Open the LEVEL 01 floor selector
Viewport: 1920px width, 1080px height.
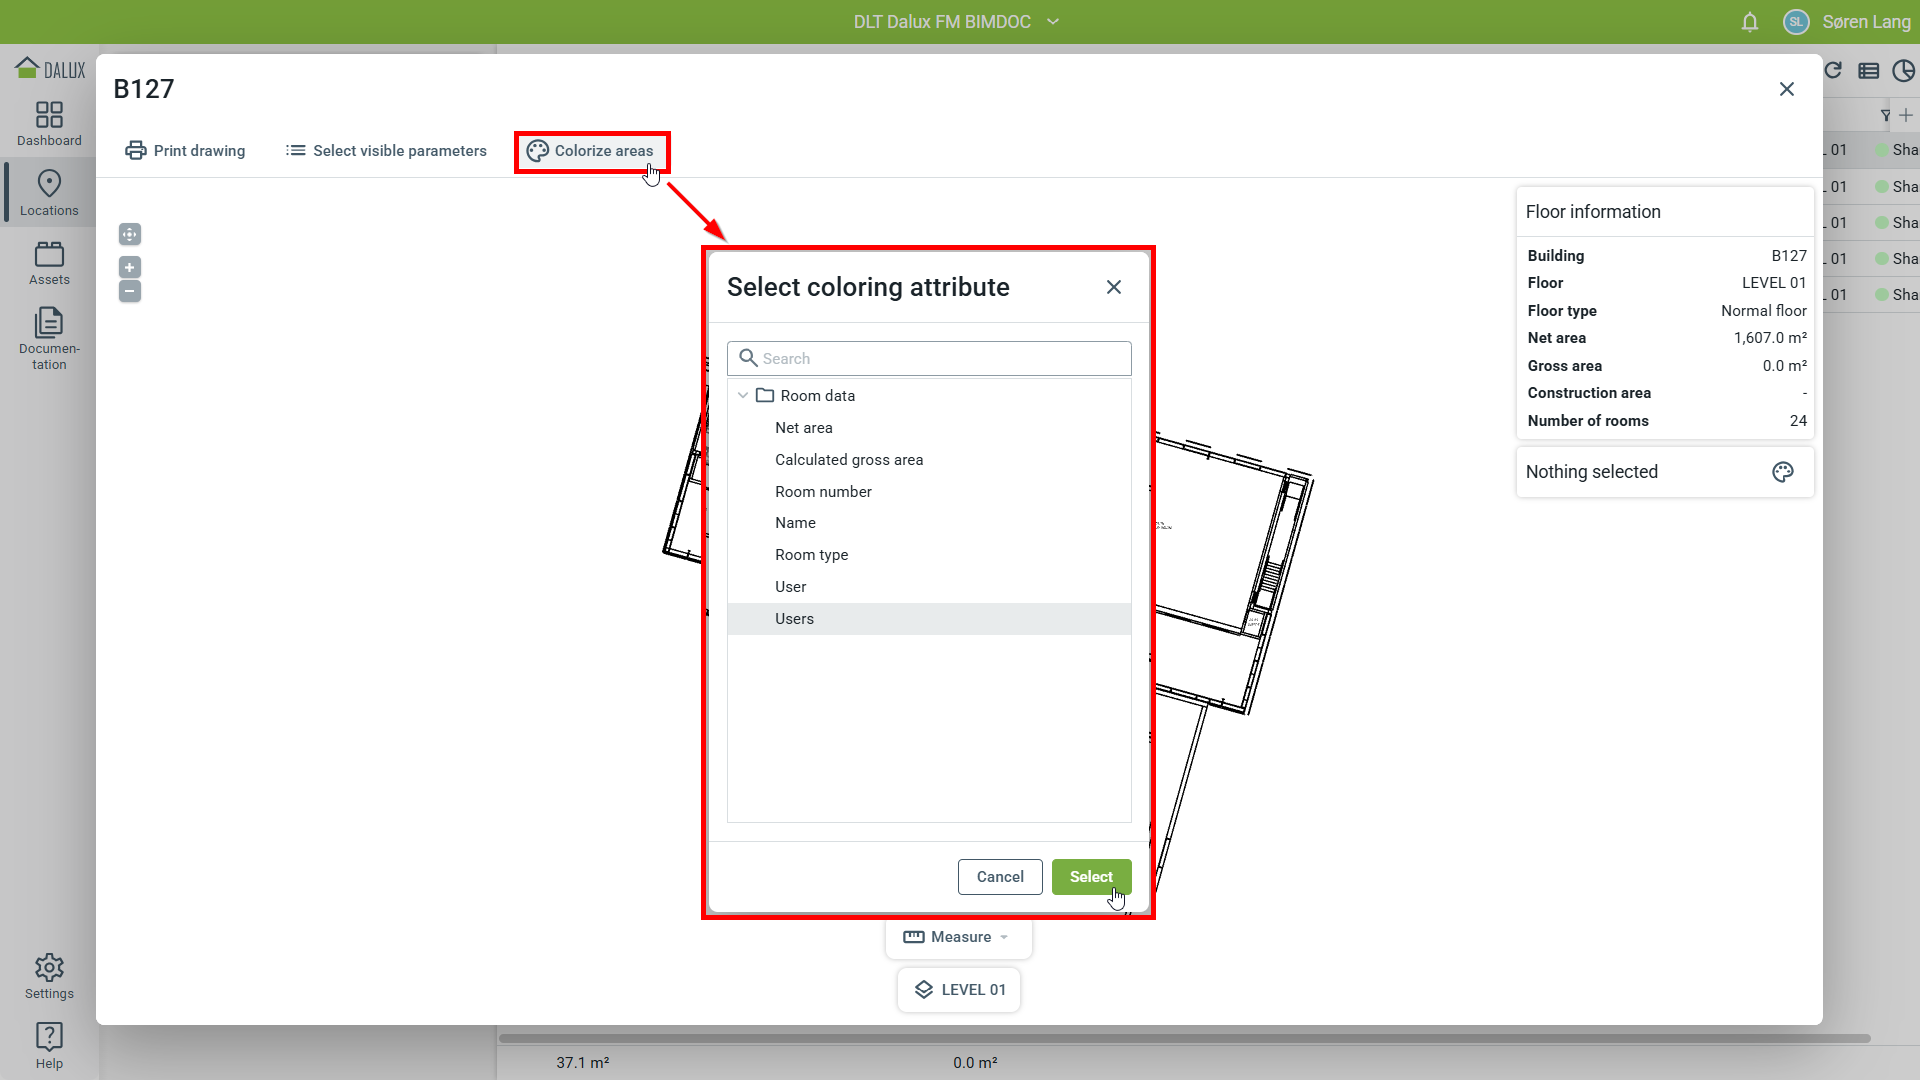tap(959, 990)
